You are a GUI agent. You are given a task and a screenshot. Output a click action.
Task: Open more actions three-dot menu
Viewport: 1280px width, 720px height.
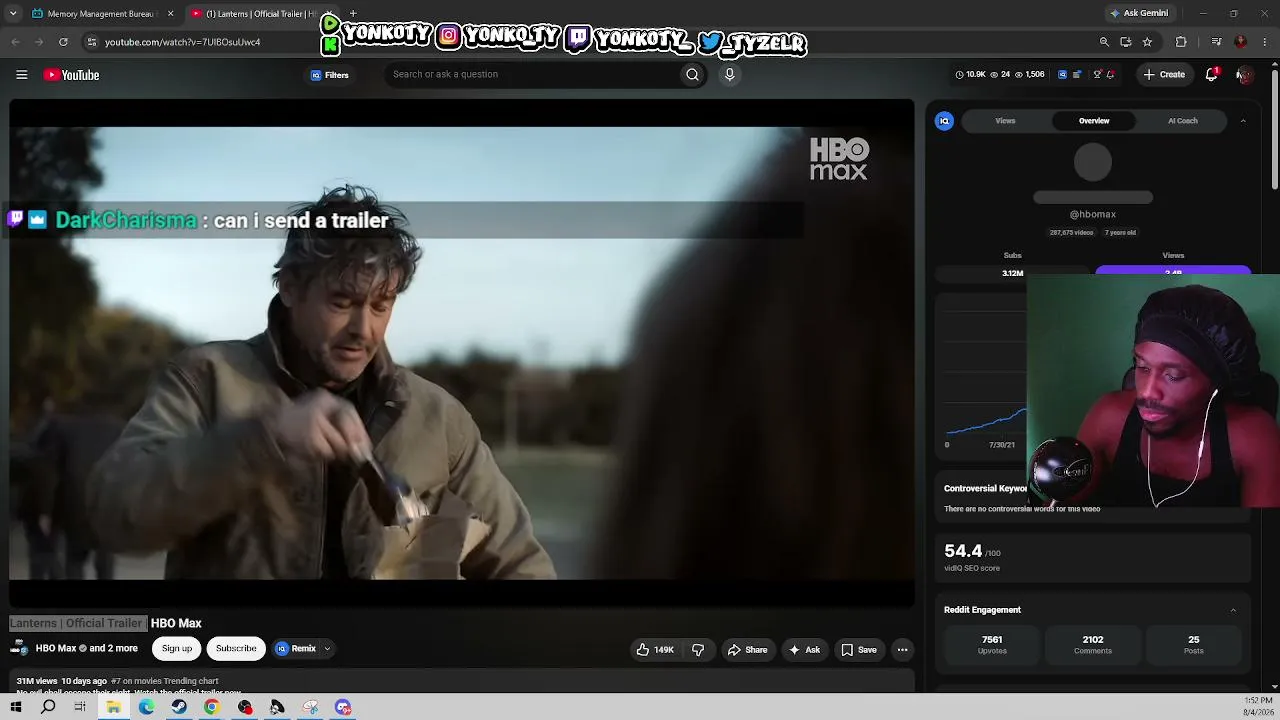[902, 650]
